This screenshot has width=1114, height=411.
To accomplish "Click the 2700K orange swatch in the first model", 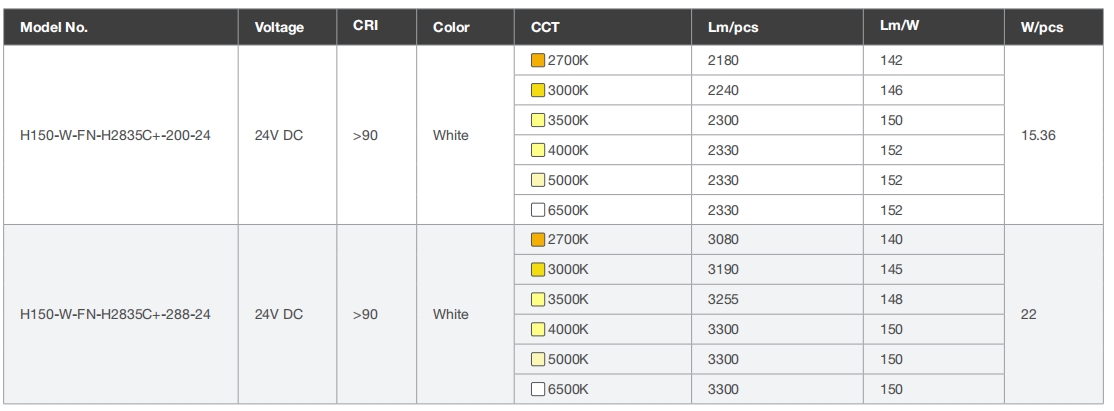I will [538, 60].
